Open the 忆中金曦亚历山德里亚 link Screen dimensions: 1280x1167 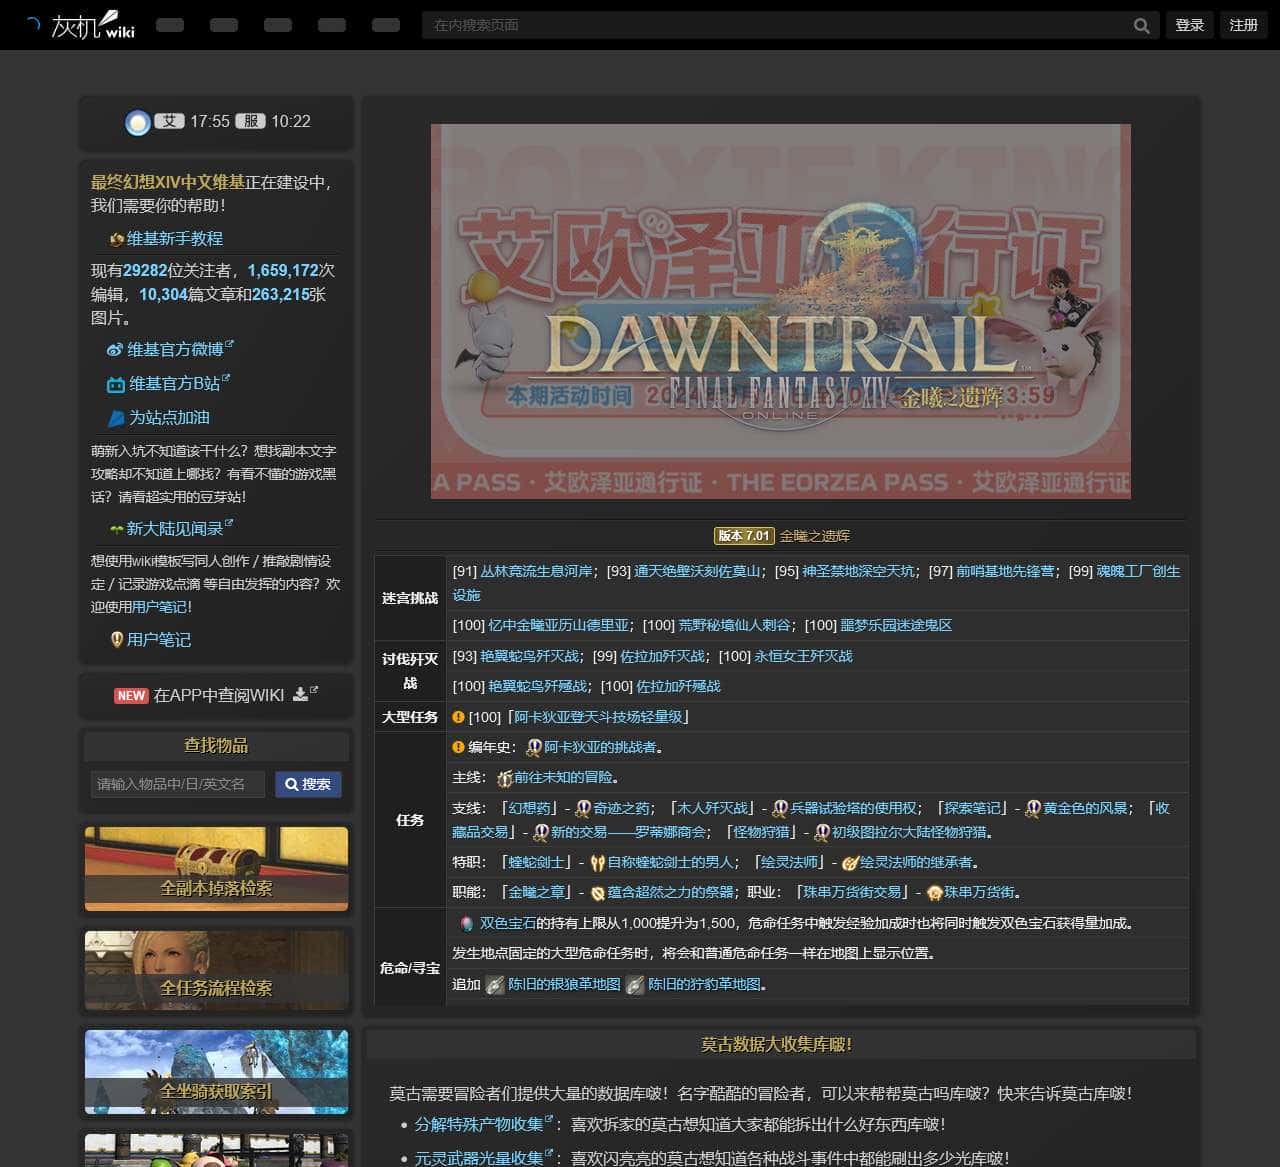tap(558, 625)
